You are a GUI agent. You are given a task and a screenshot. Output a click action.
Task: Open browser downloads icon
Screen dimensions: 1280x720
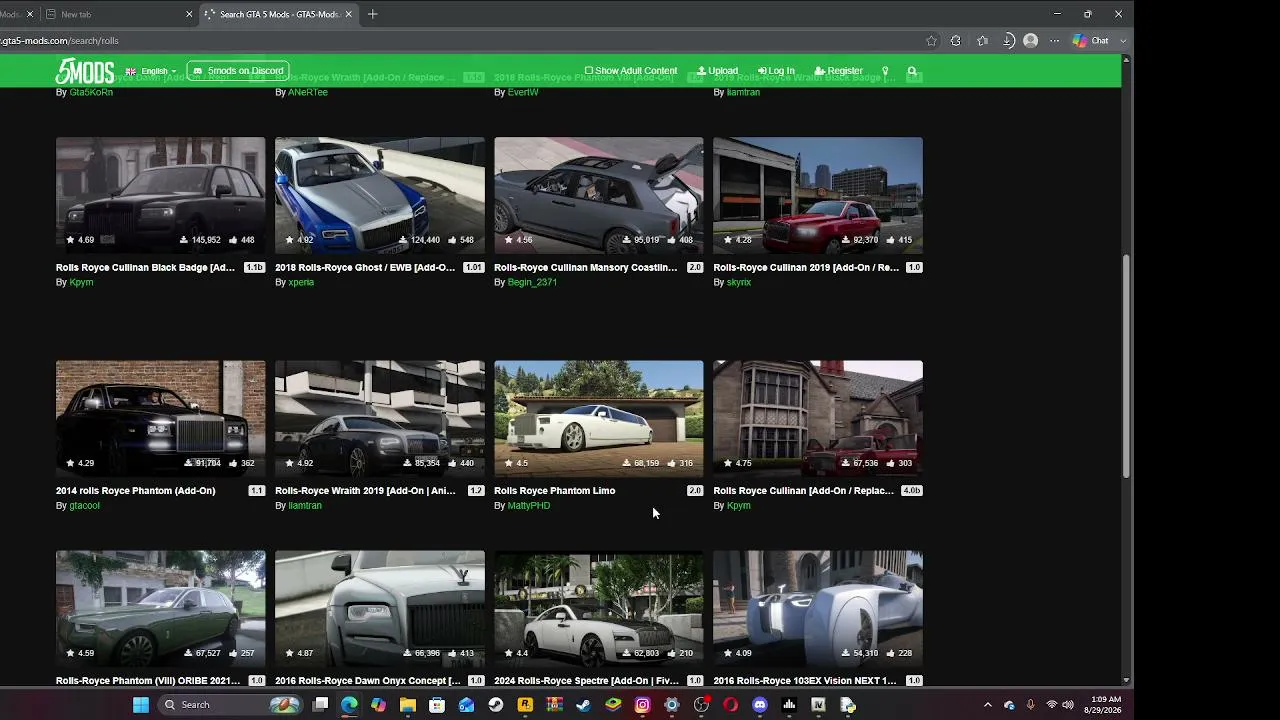1008,41
